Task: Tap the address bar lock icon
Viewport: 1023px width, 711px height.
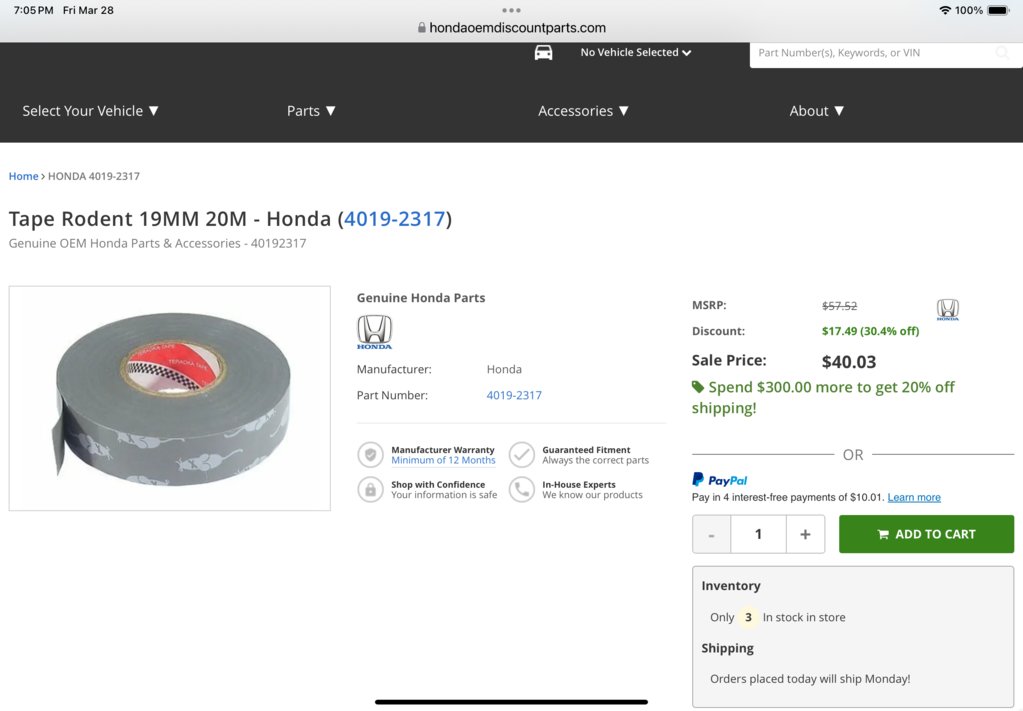Action: point(421,28)
